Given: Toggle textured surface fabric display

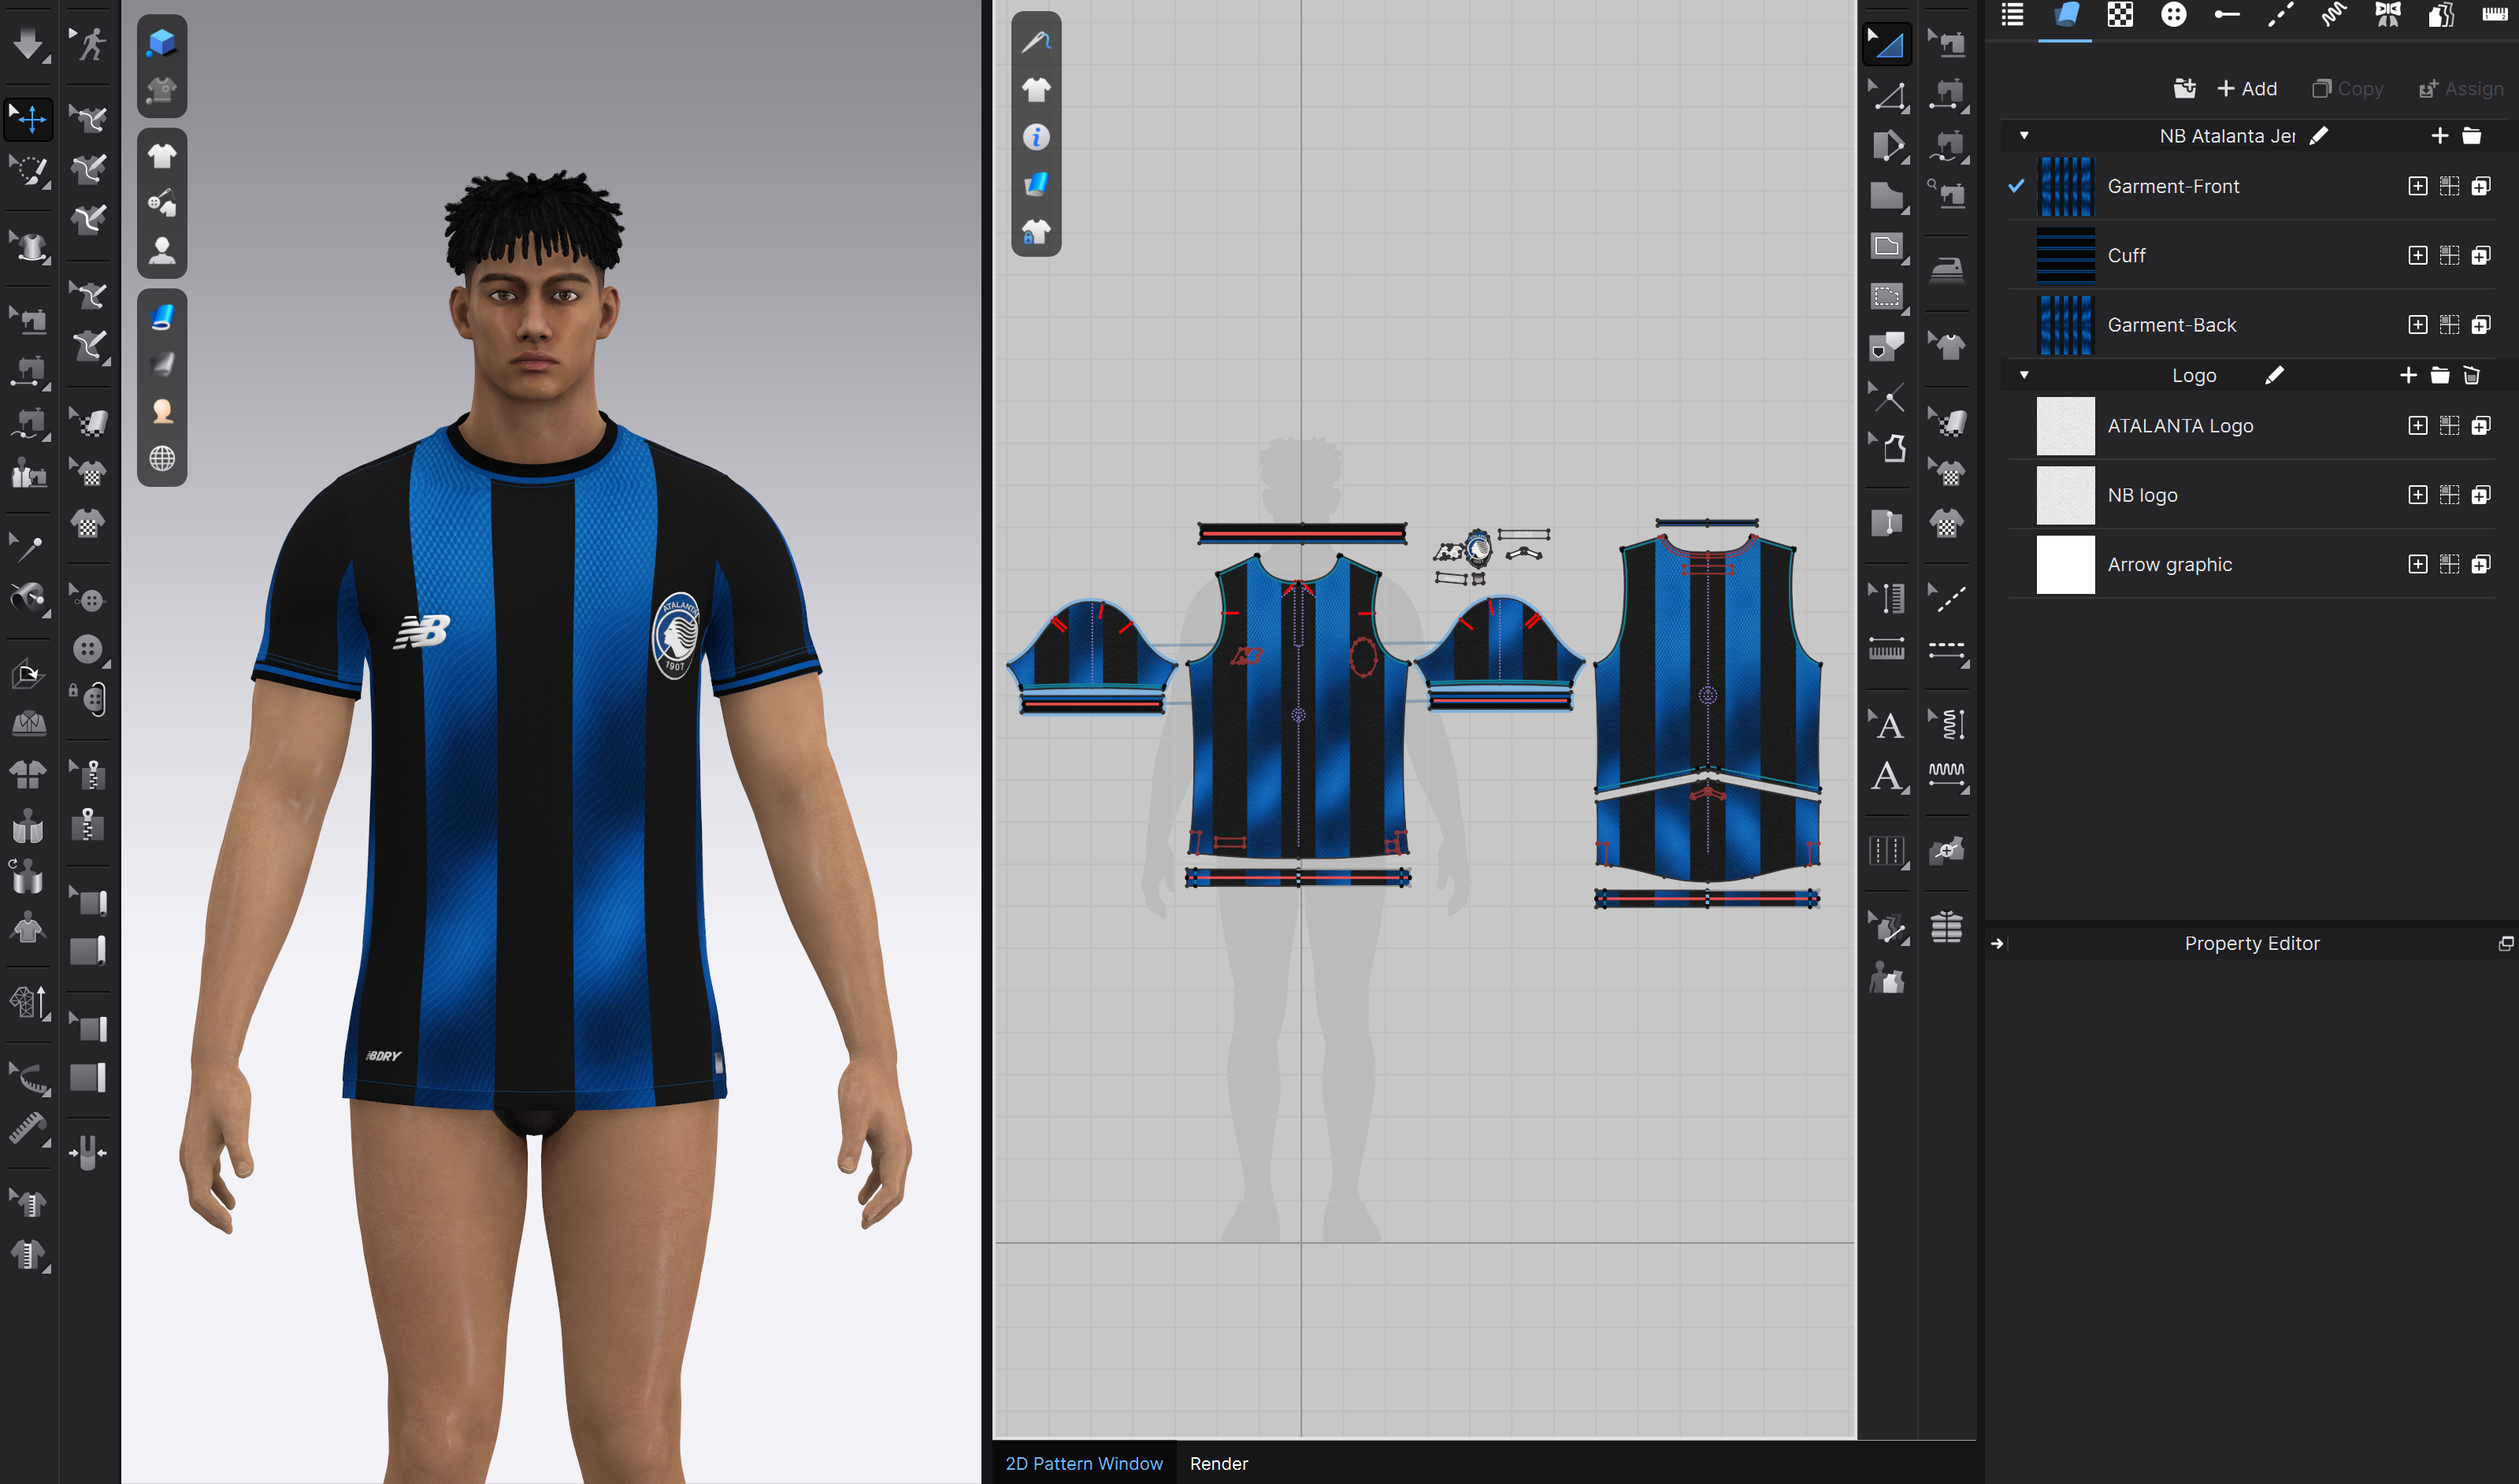Looking at the screenshot, I should tap(162, 317).
